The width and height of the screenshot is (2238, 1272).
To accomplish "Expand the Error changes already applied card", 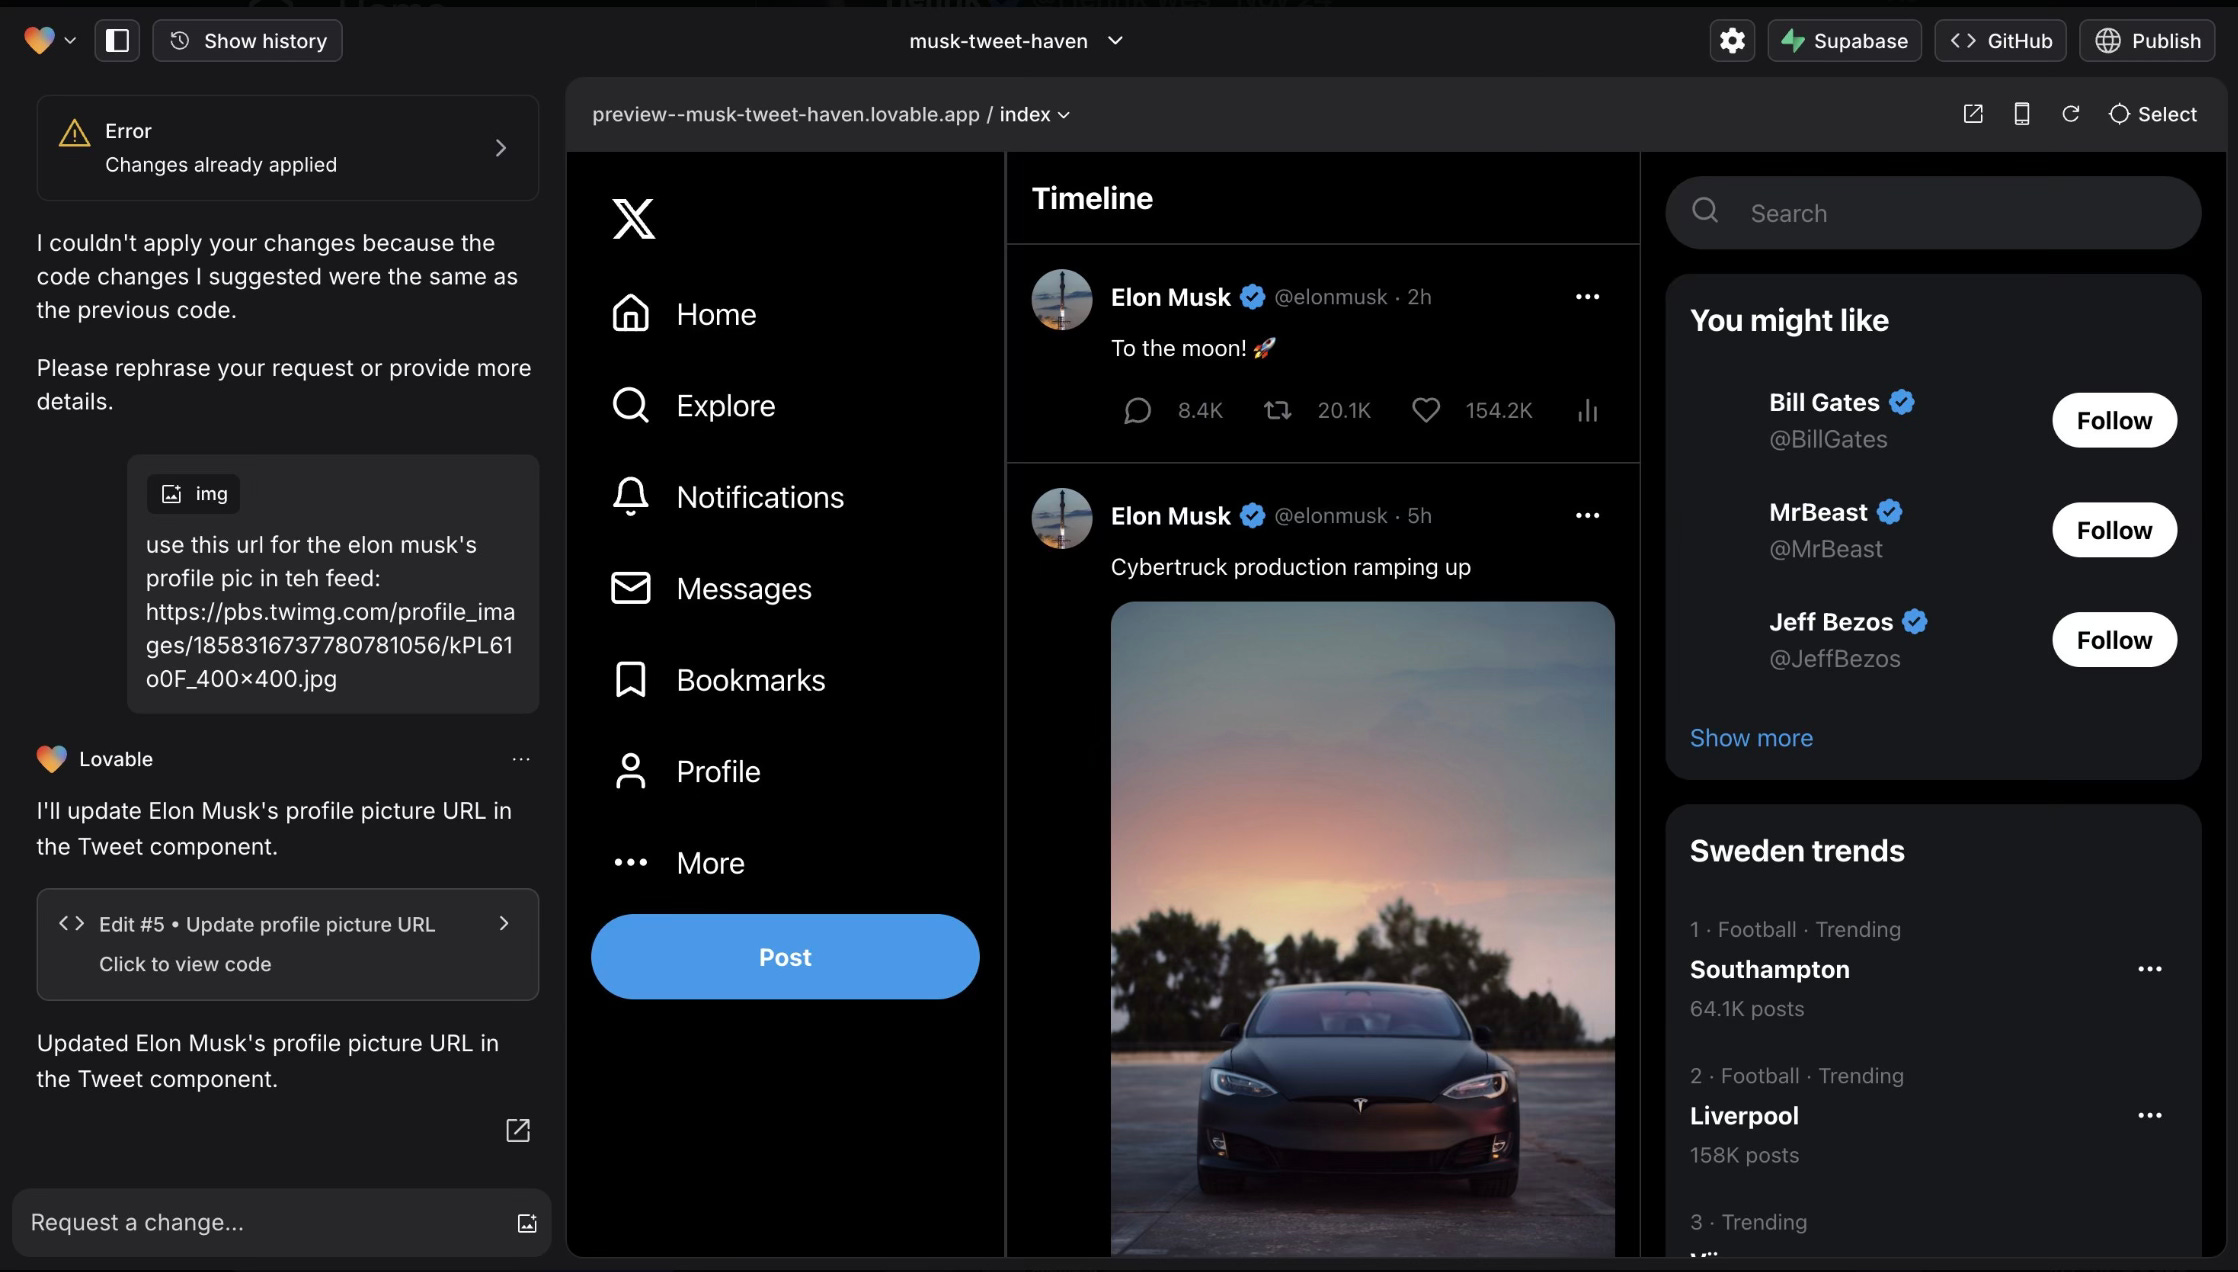I will click(x=288, y=148).
